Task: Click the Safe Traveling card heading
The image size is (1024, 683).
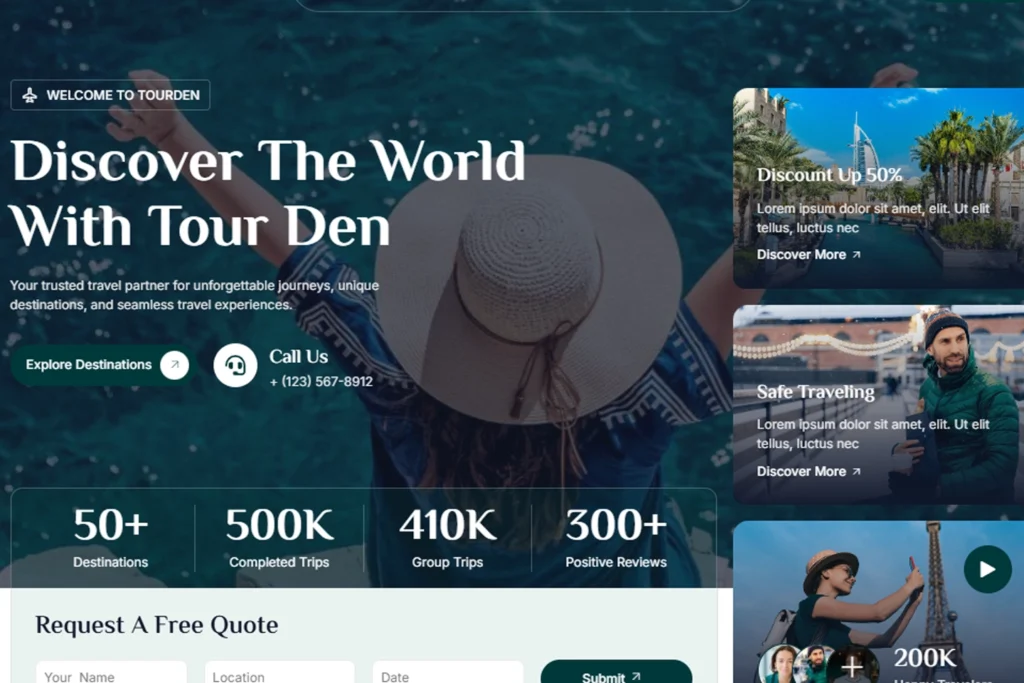Action: point(815,392)
